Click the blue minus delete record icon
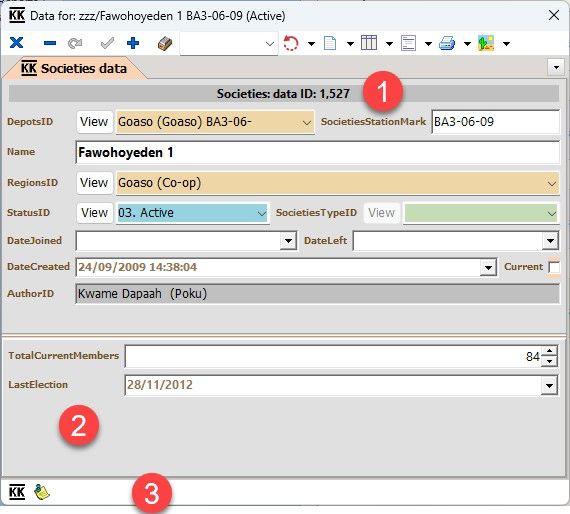Screen dimensions: 570x514 [x=49, y=43]
